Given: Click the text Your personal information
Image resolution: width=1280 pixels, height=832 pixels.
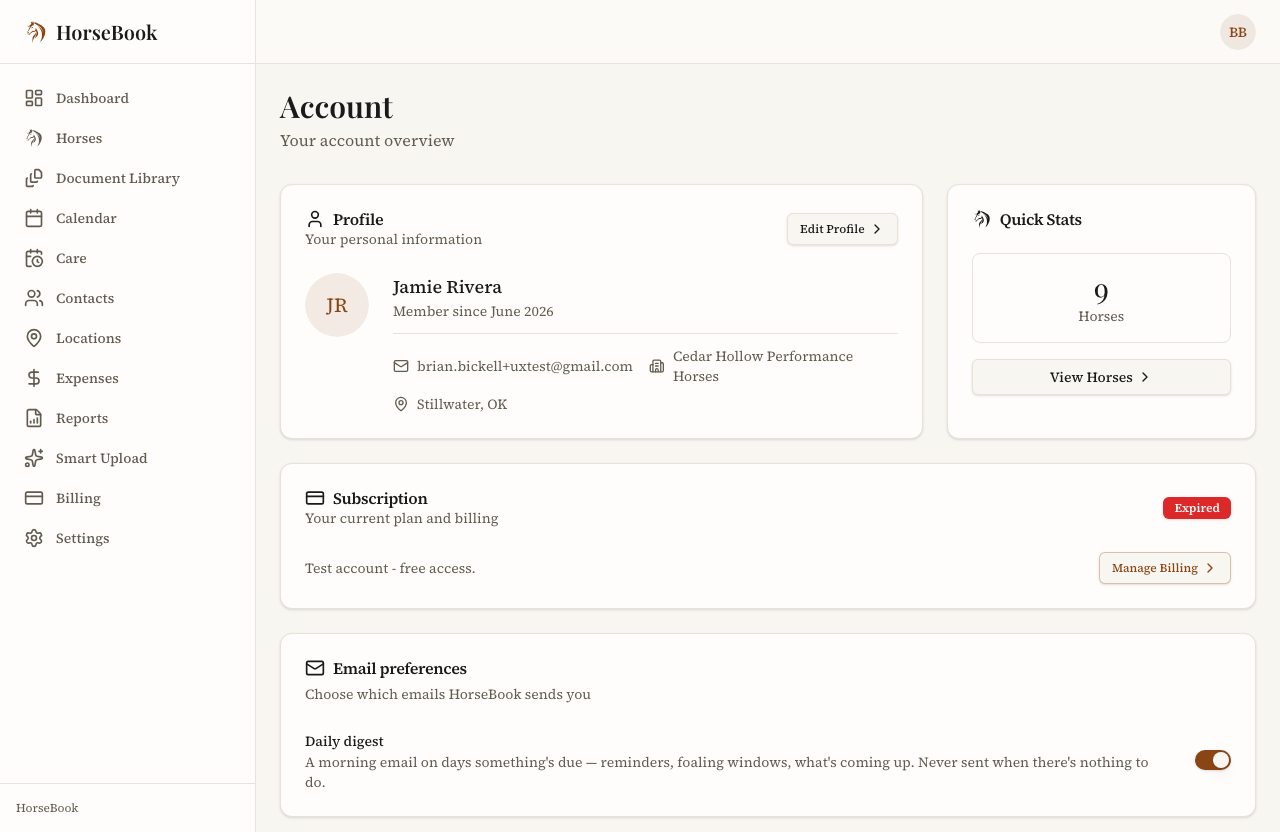Looking at the screenshot, I should pyautogui.click(x=393, y=239).
